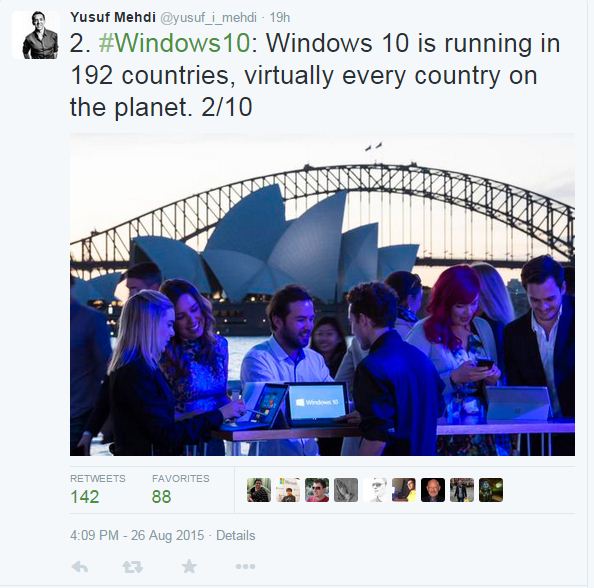The width and height of the screenshot is (594, 588).
Task: Open the 19h timestamp link
Action: point(280,17)
